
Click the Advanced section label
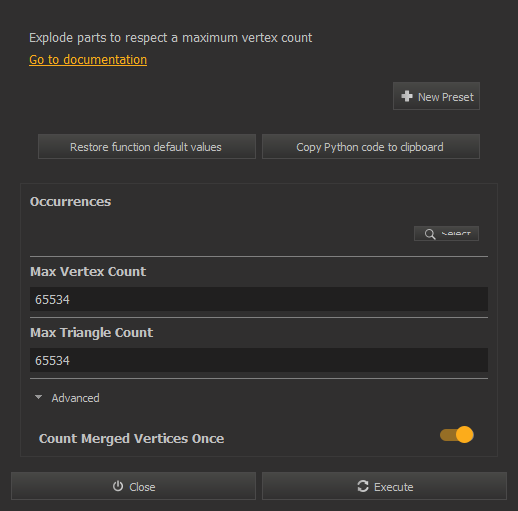click(x=76, y=398)
